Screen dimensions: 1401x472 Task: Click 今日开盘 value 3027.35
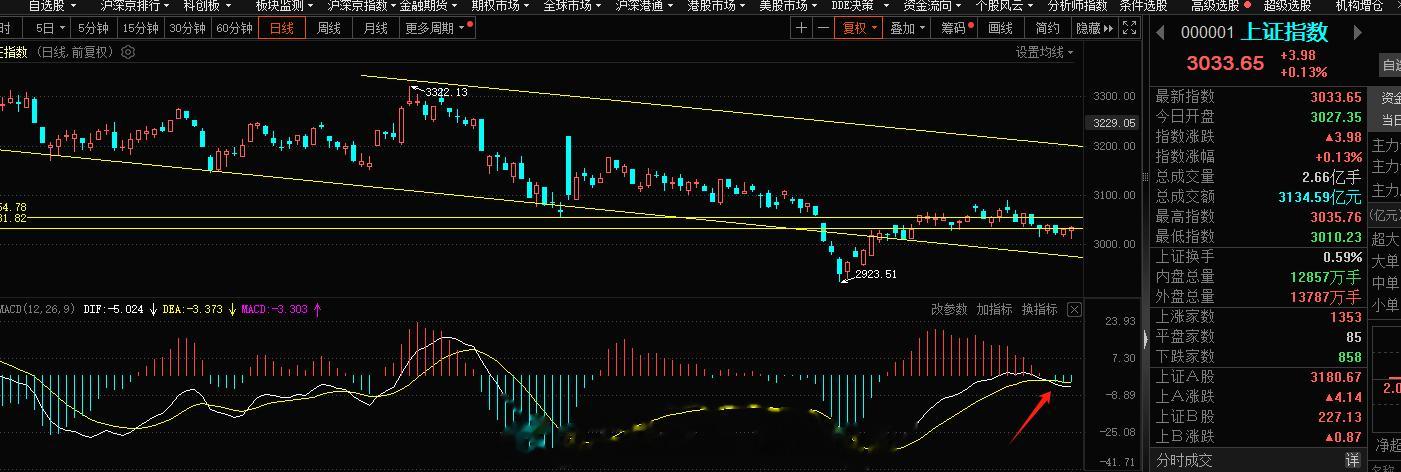coord(1336,117)
